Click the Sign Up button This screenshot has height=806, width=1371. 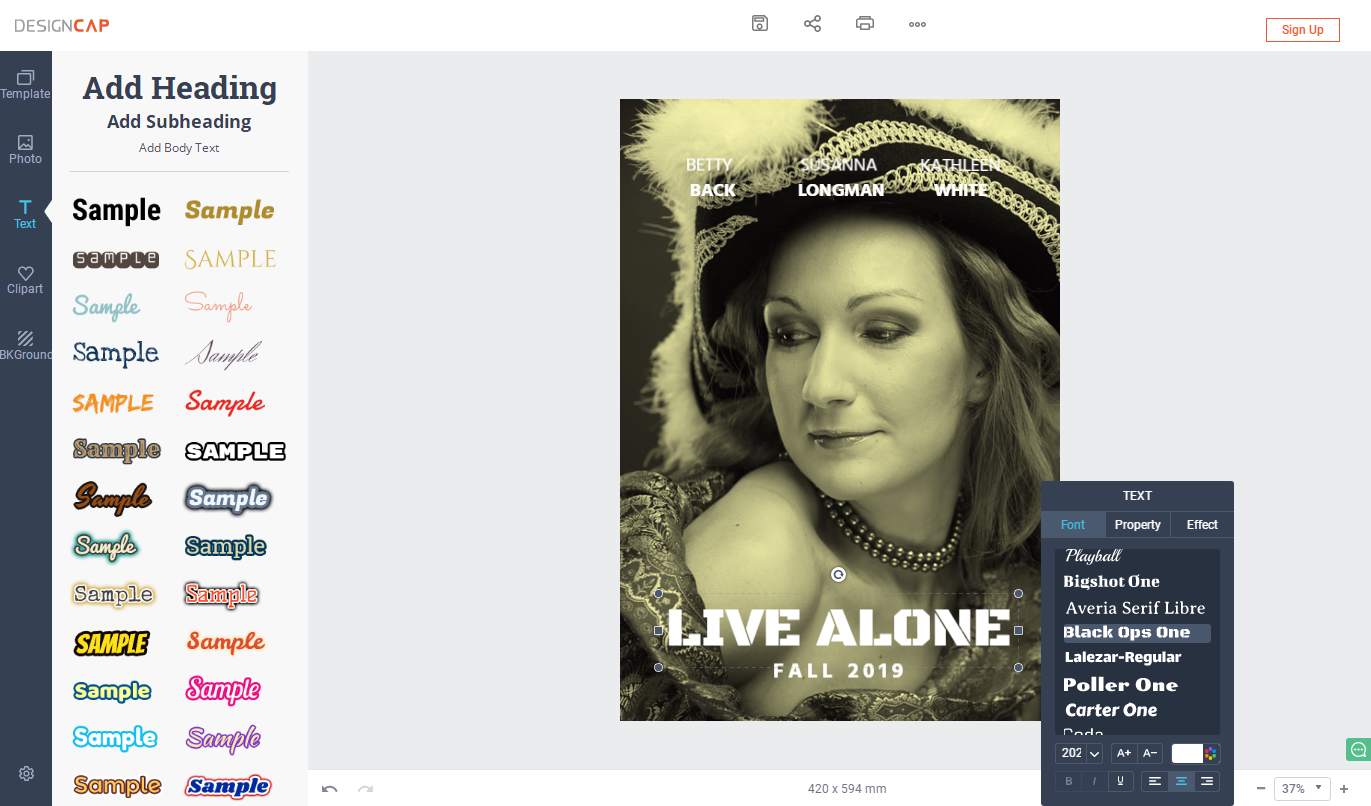click(x=1302, y=30)
